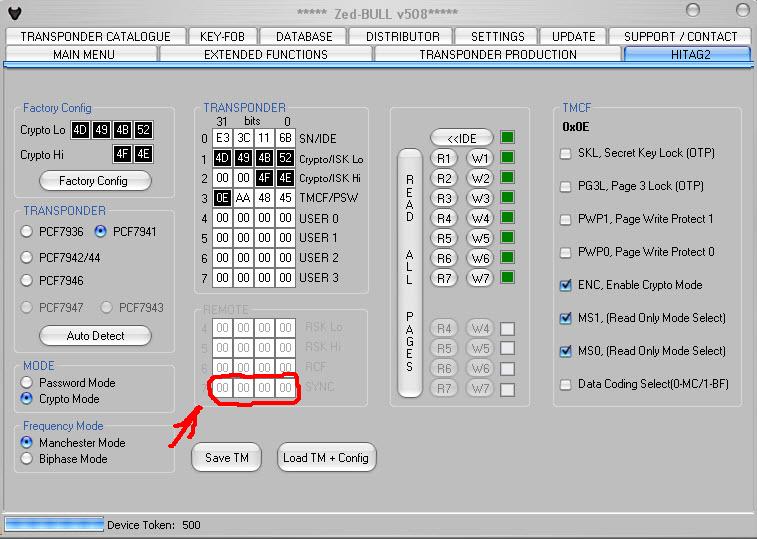The width and height of the screenshot is (757, 539).
Task: Go to UPDATE tab
Action: (x=574, y=37)
